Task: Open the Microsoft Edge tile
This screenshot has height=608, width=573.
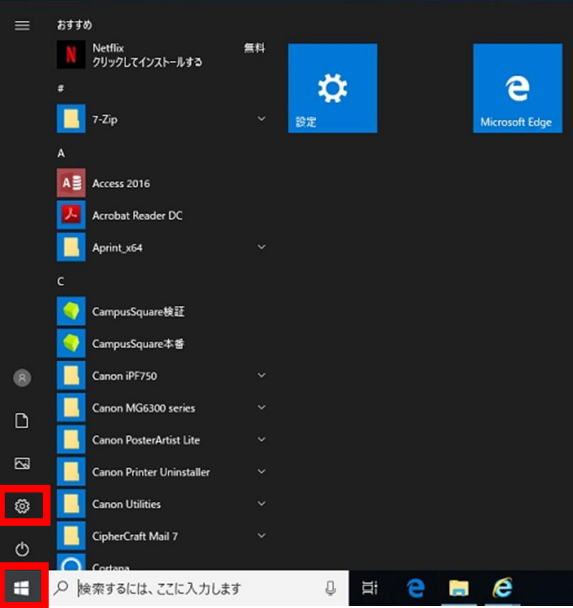Action: (518, 88)
